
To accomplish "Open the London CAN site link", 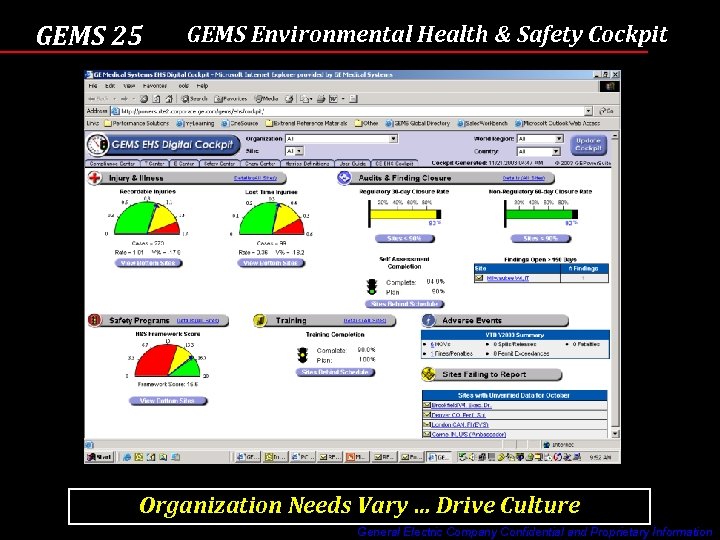I will pyautogui.click(x=460, y=424).
